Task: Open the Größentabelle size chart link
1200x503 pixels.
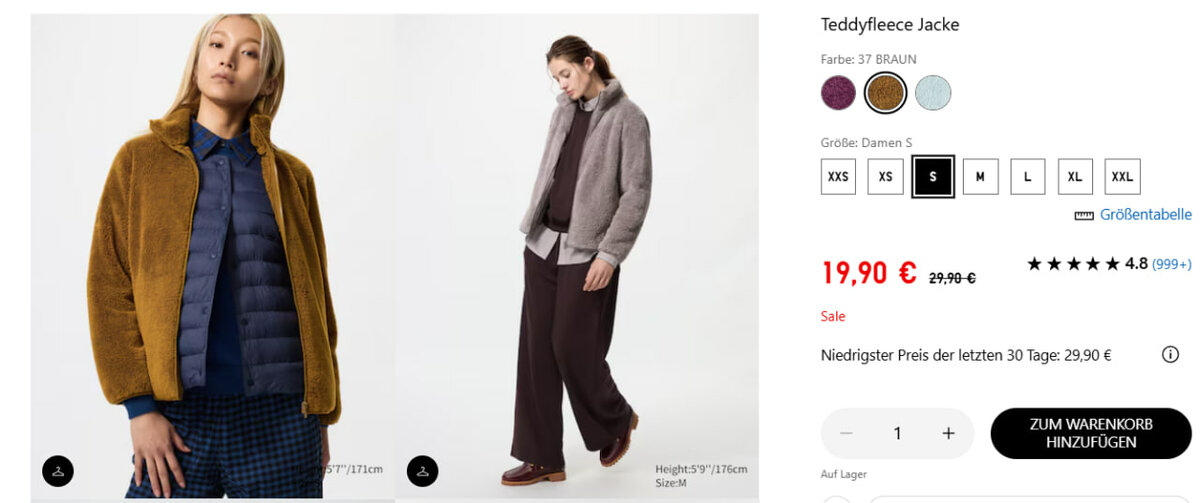Action: [x=1145, y=215]
